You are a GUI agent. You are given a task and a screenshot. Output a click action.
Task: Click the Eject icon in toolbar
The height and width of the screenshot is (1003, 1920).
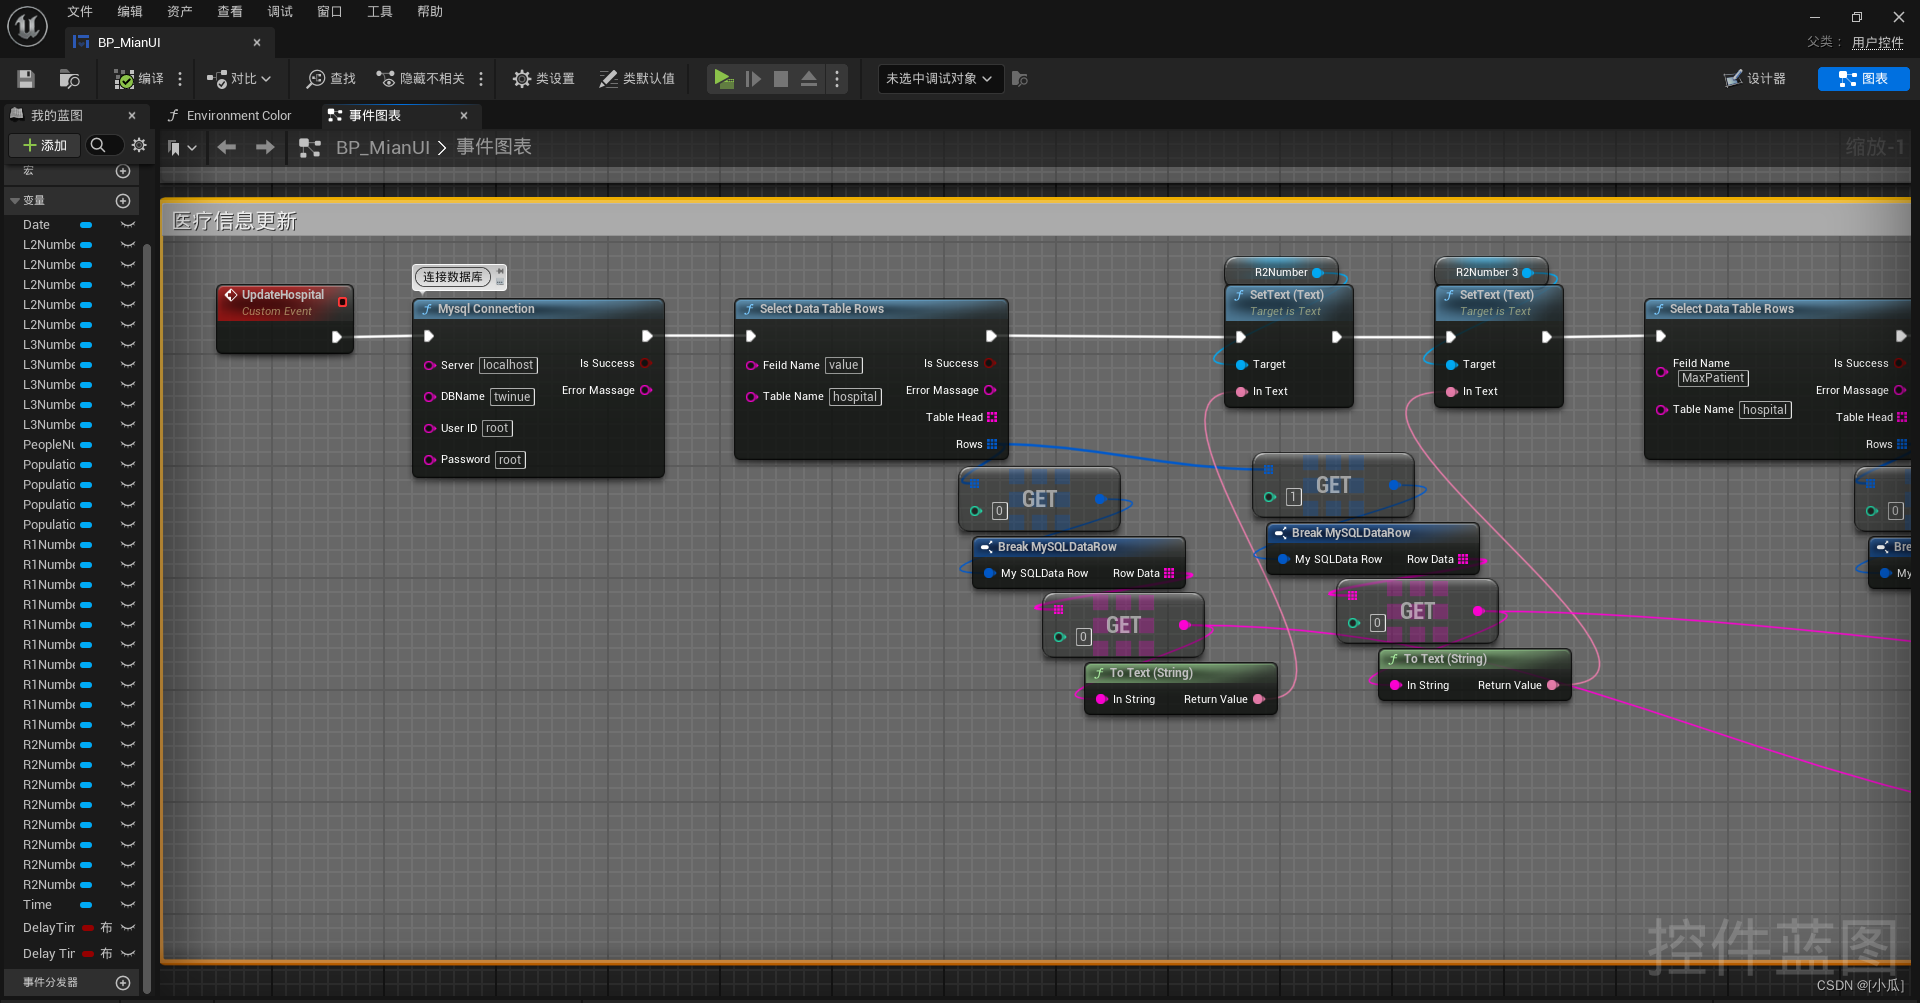pyautogui.click(x=809, y=79)
